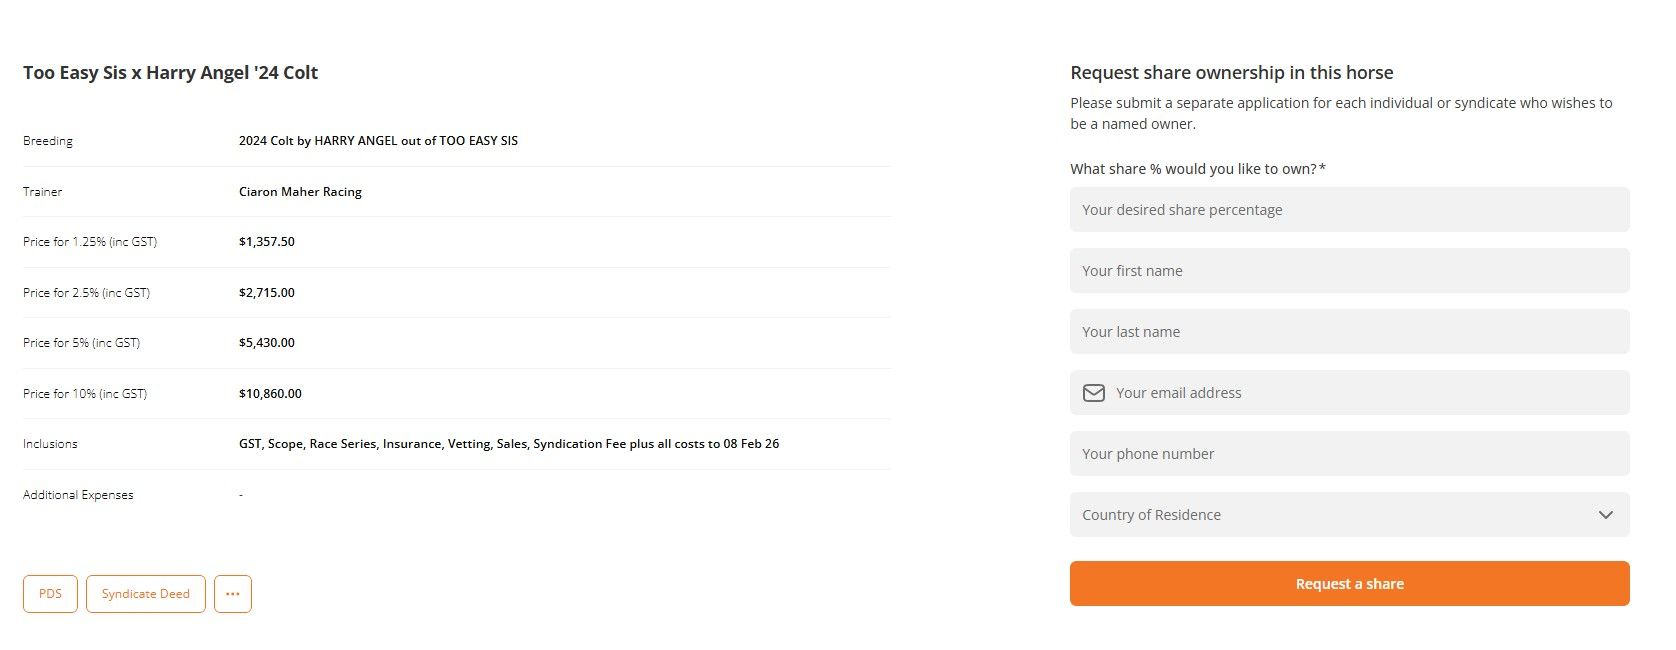The width and height of the screenshot is (1676, 650).
Task: Click into the first name field
Action: pos(1349,271)
